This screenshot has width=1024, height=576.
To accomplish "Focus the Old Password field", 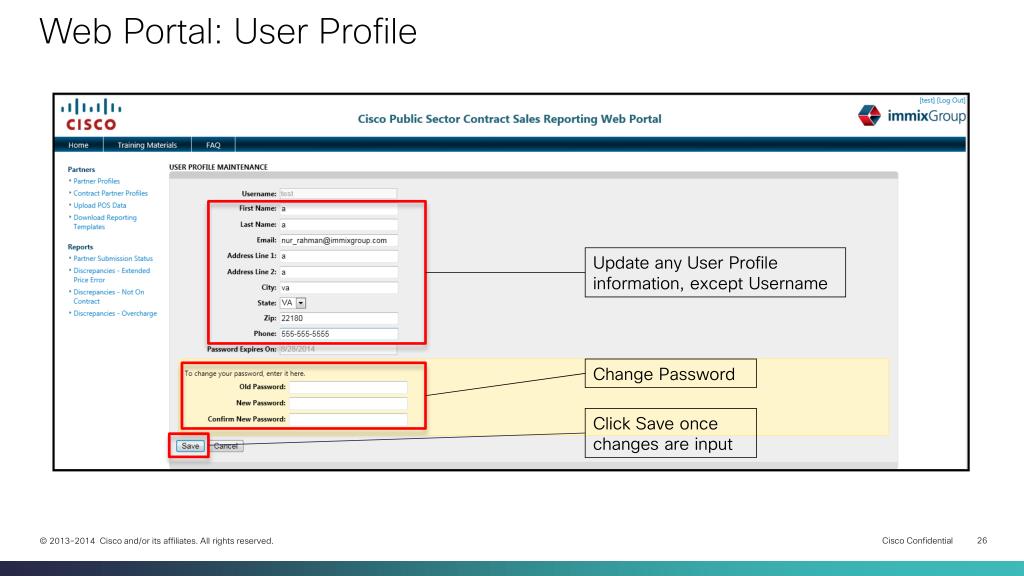I will [x=348, y=387].
